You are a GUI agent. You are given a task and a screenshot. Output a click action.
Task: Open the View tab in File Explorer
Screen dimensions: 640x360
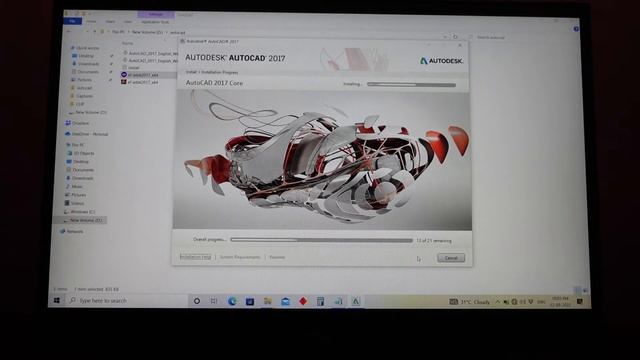[x=128, y=22]
